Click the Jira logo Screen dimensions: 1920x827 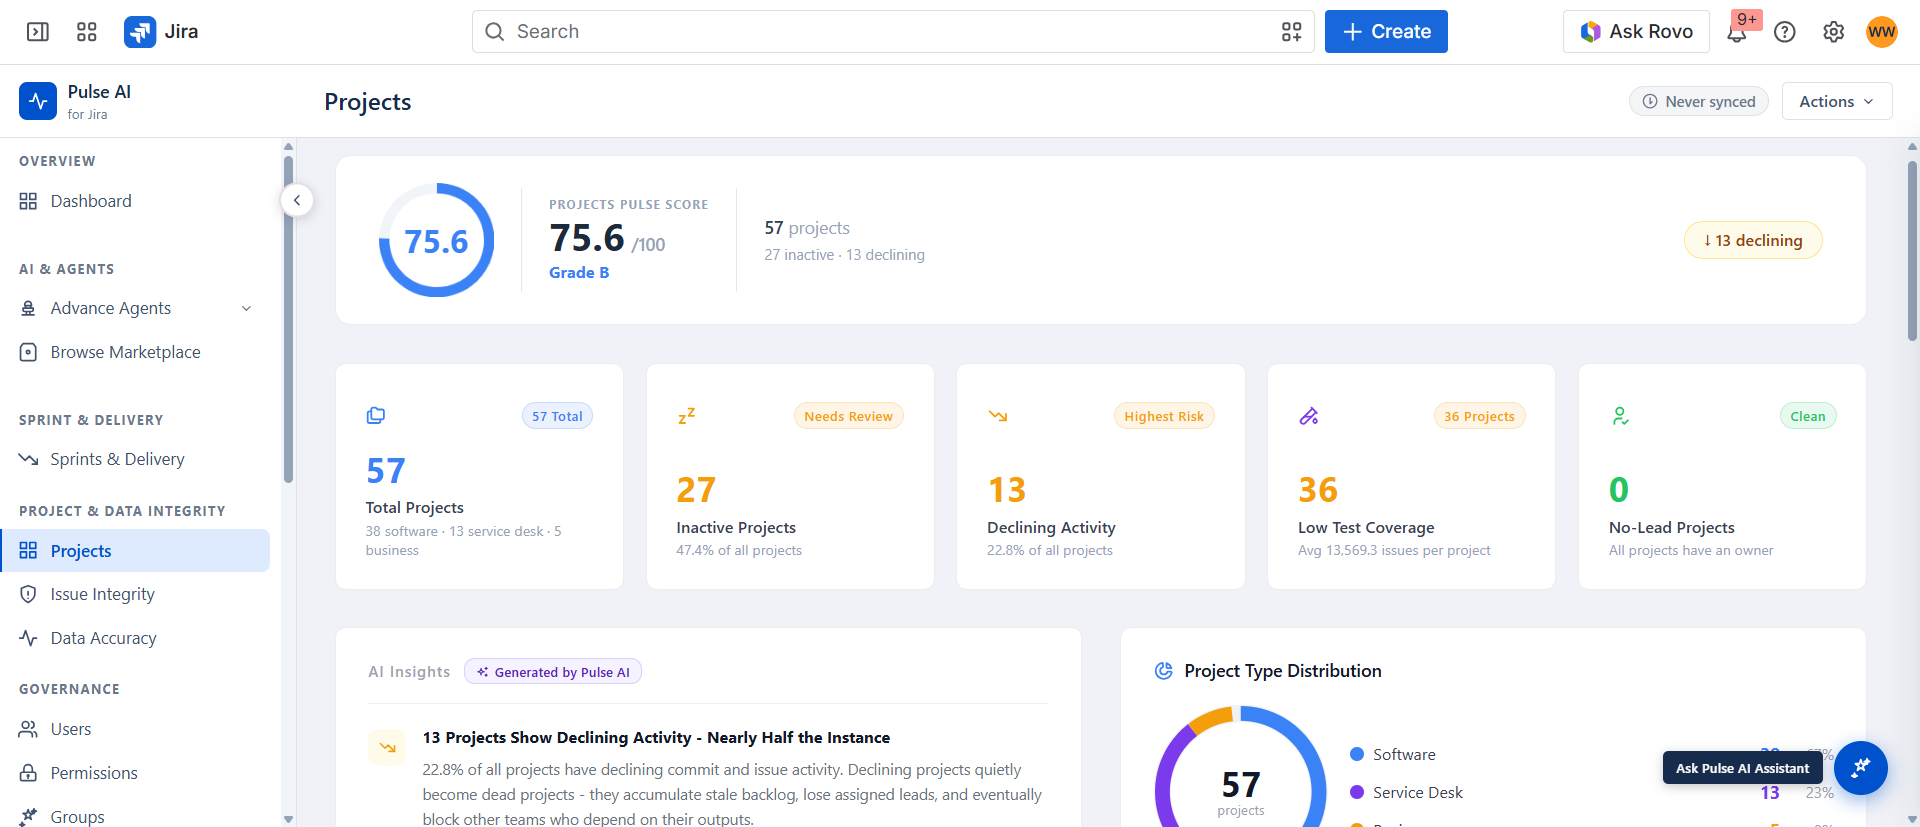point(161,32)
